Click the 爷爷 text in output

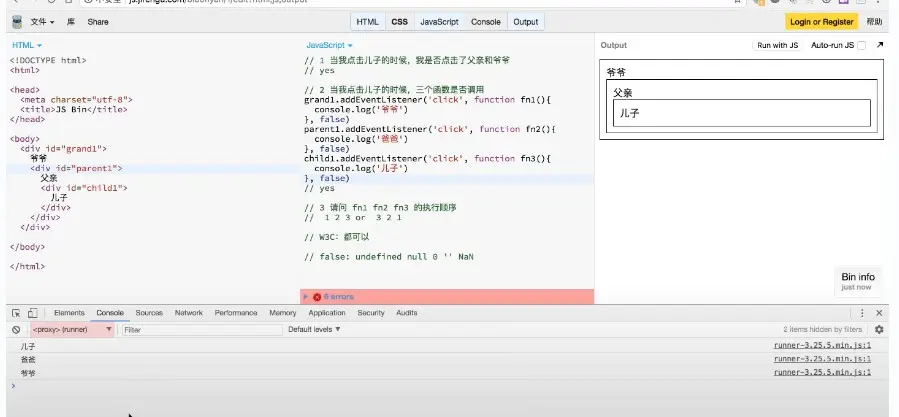click(616, 72)
